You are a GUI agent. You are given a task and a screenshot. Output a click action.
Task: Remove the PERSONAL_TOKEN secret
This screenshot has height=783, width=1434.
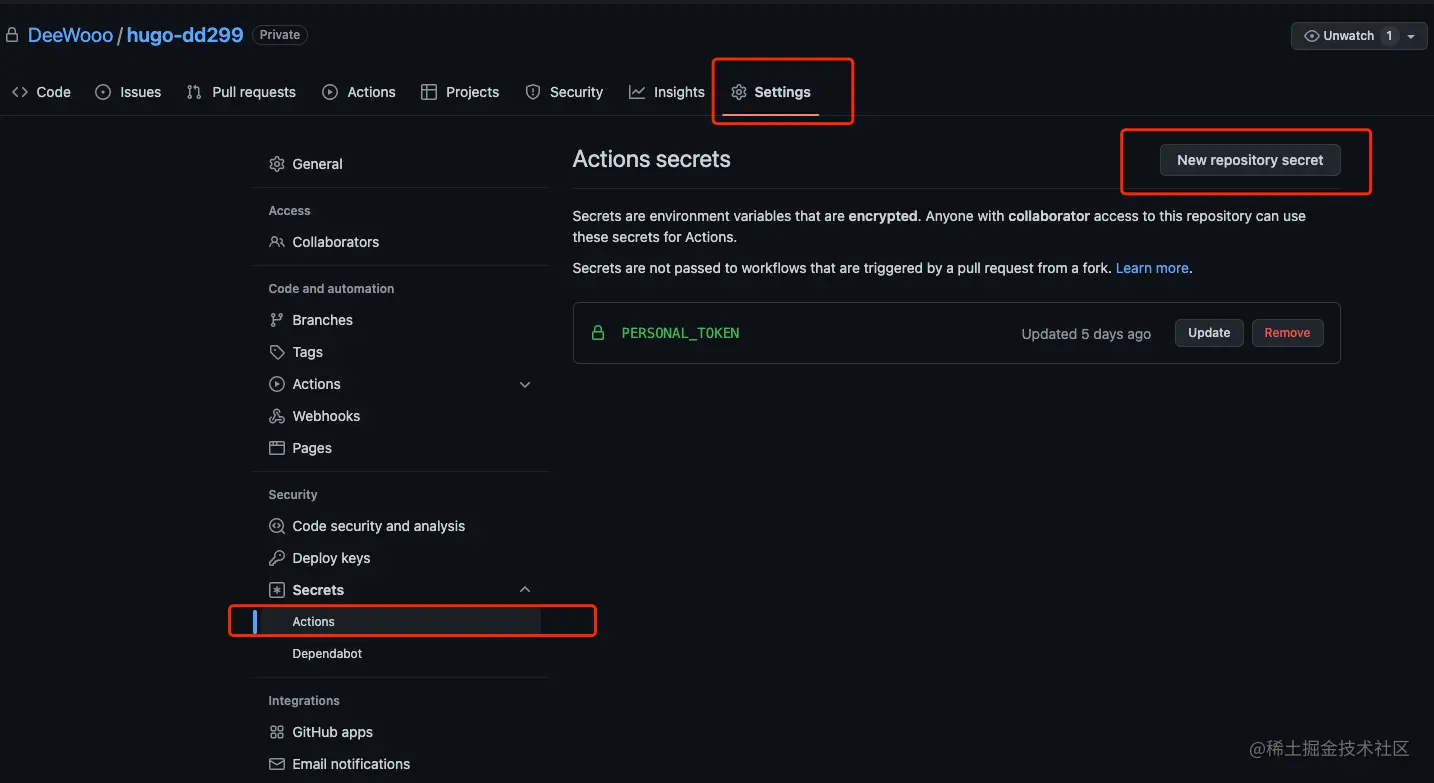[x=1287, y=333]
